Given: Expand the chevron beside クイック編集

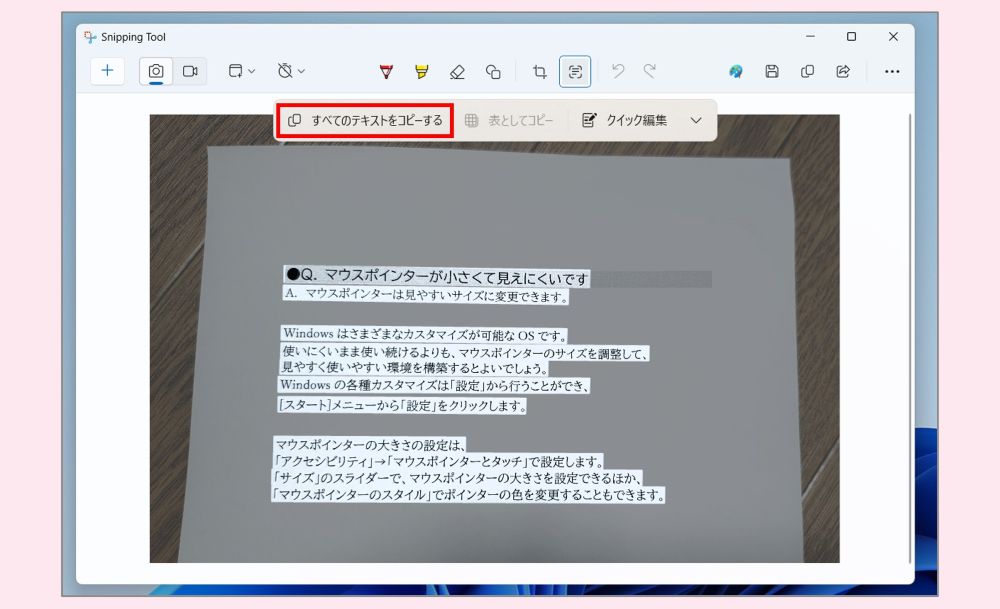Looking at the screenshot, I should coord(696,121).
